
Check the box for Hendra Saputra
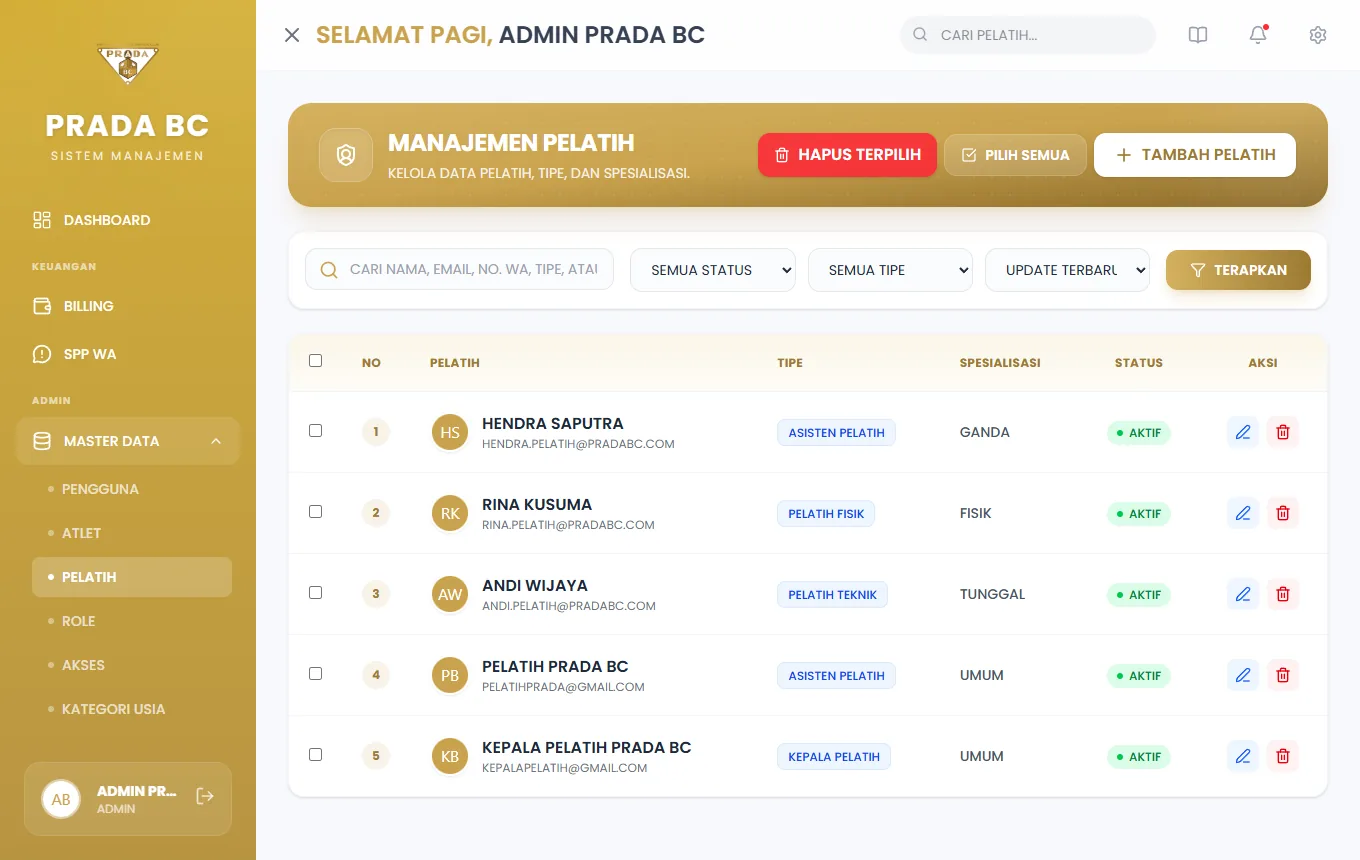pos(316,431)
